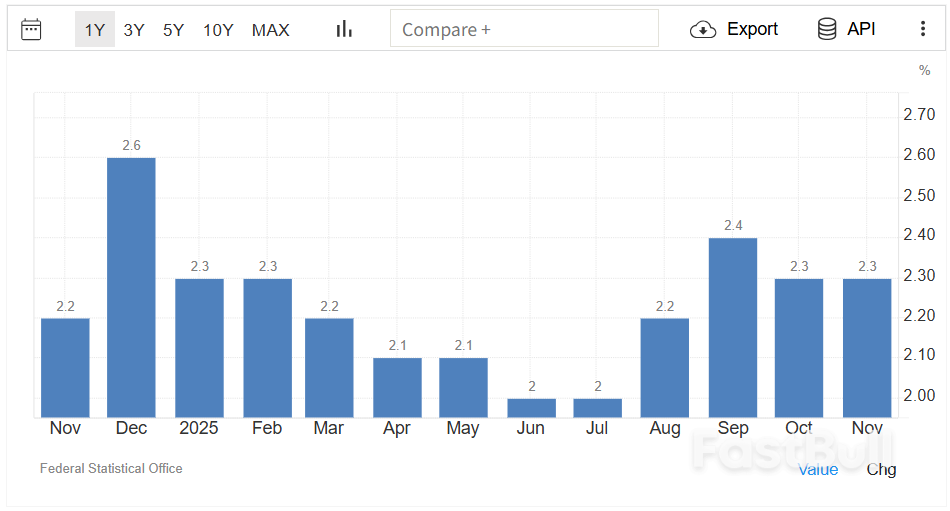Viewport: 950px width, 511px height.
Task: Click the 2.70 y-axis label
Action: tap(919, 115)
